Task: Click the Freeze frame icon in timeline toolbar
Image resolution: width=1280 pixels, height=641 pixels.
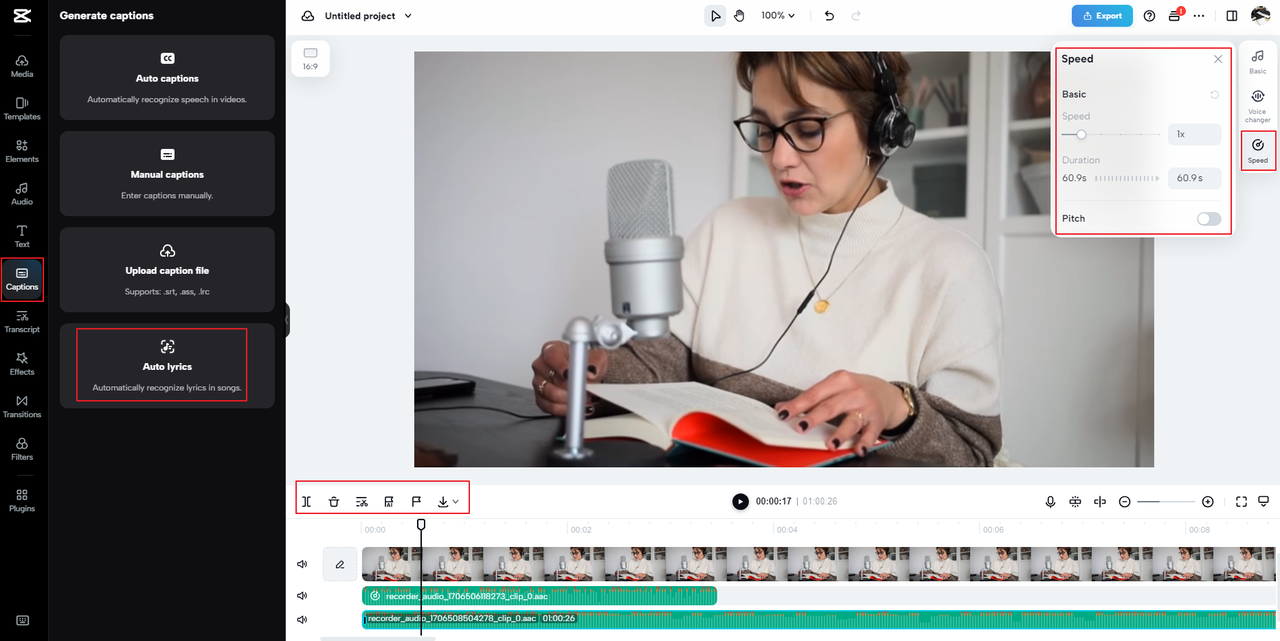Action: pos(389,501)
